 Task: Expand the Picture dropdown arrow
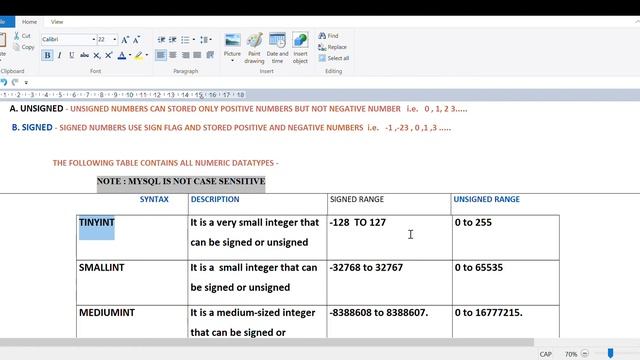click(232, 61)
